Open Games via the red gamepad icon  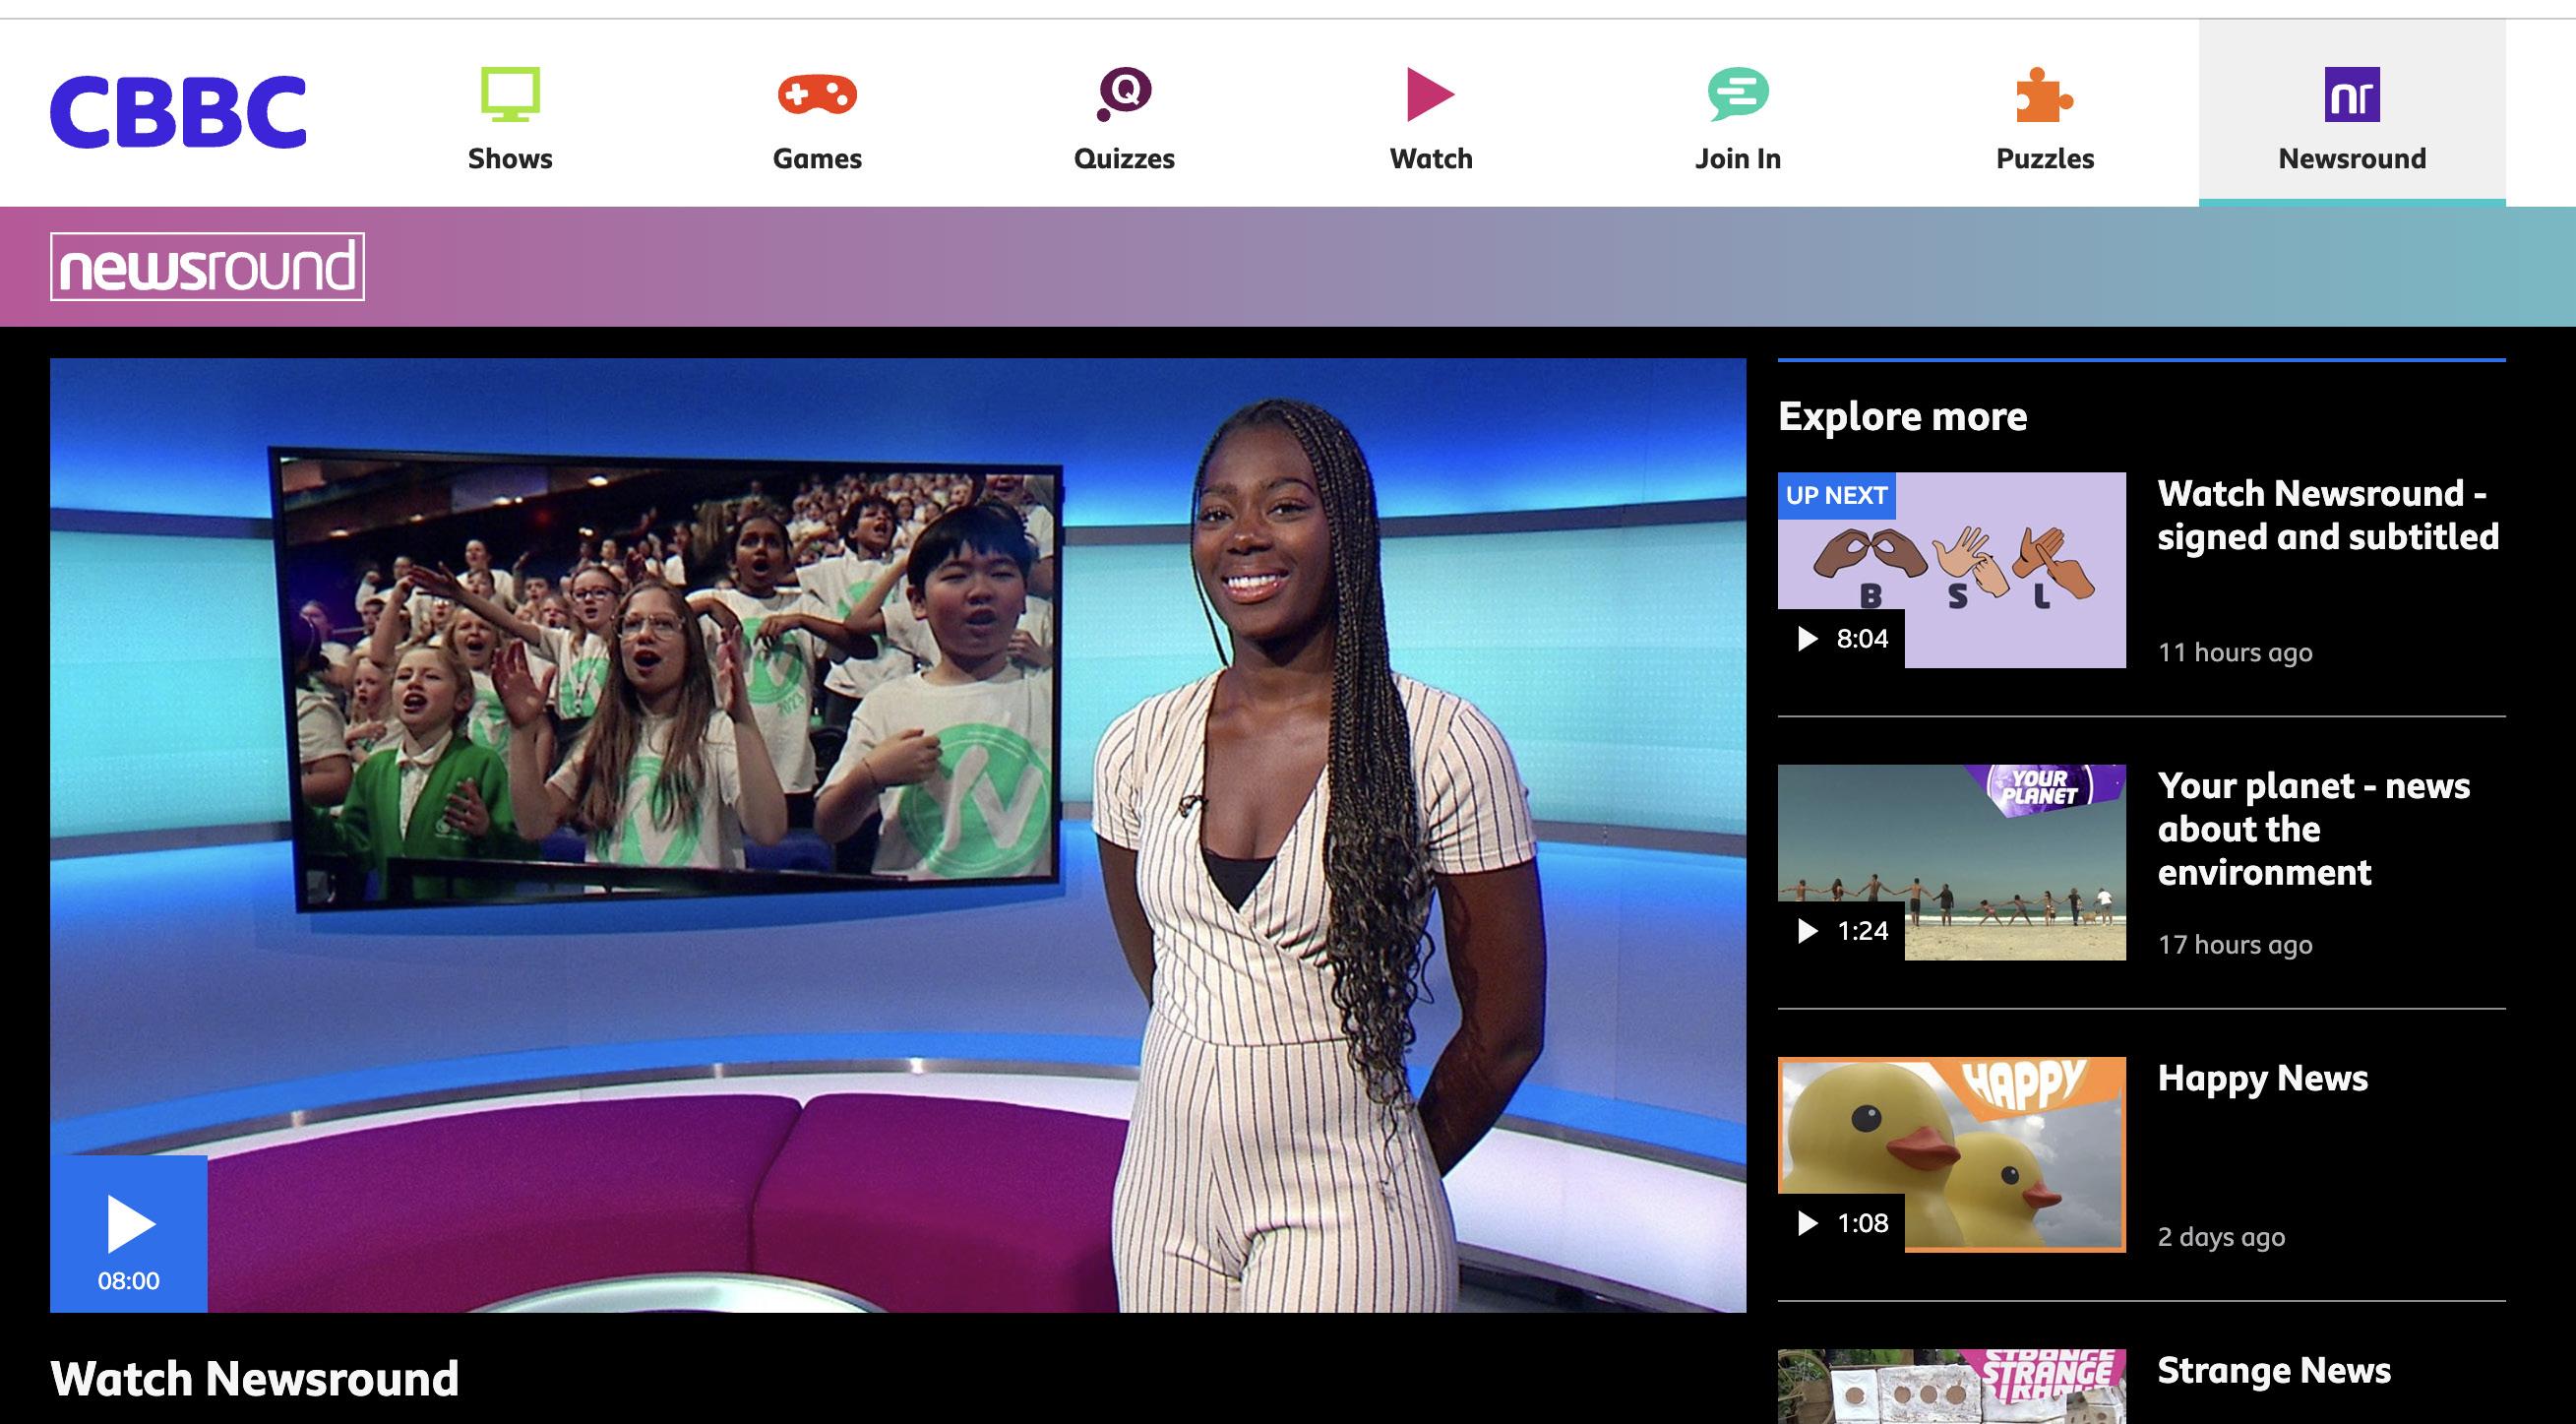(817, 94)
